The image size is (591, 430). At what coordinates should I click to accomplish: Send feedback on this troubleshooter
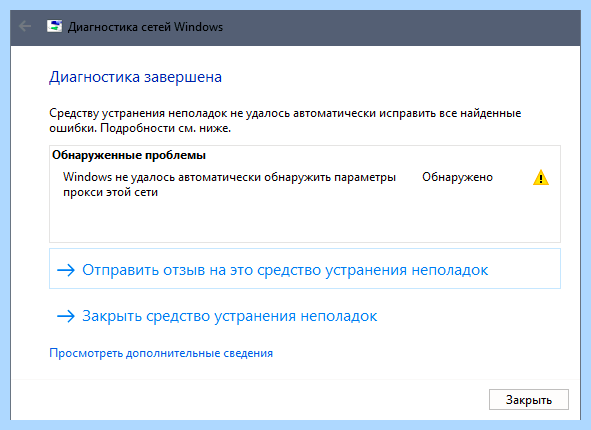click(305, 269)
